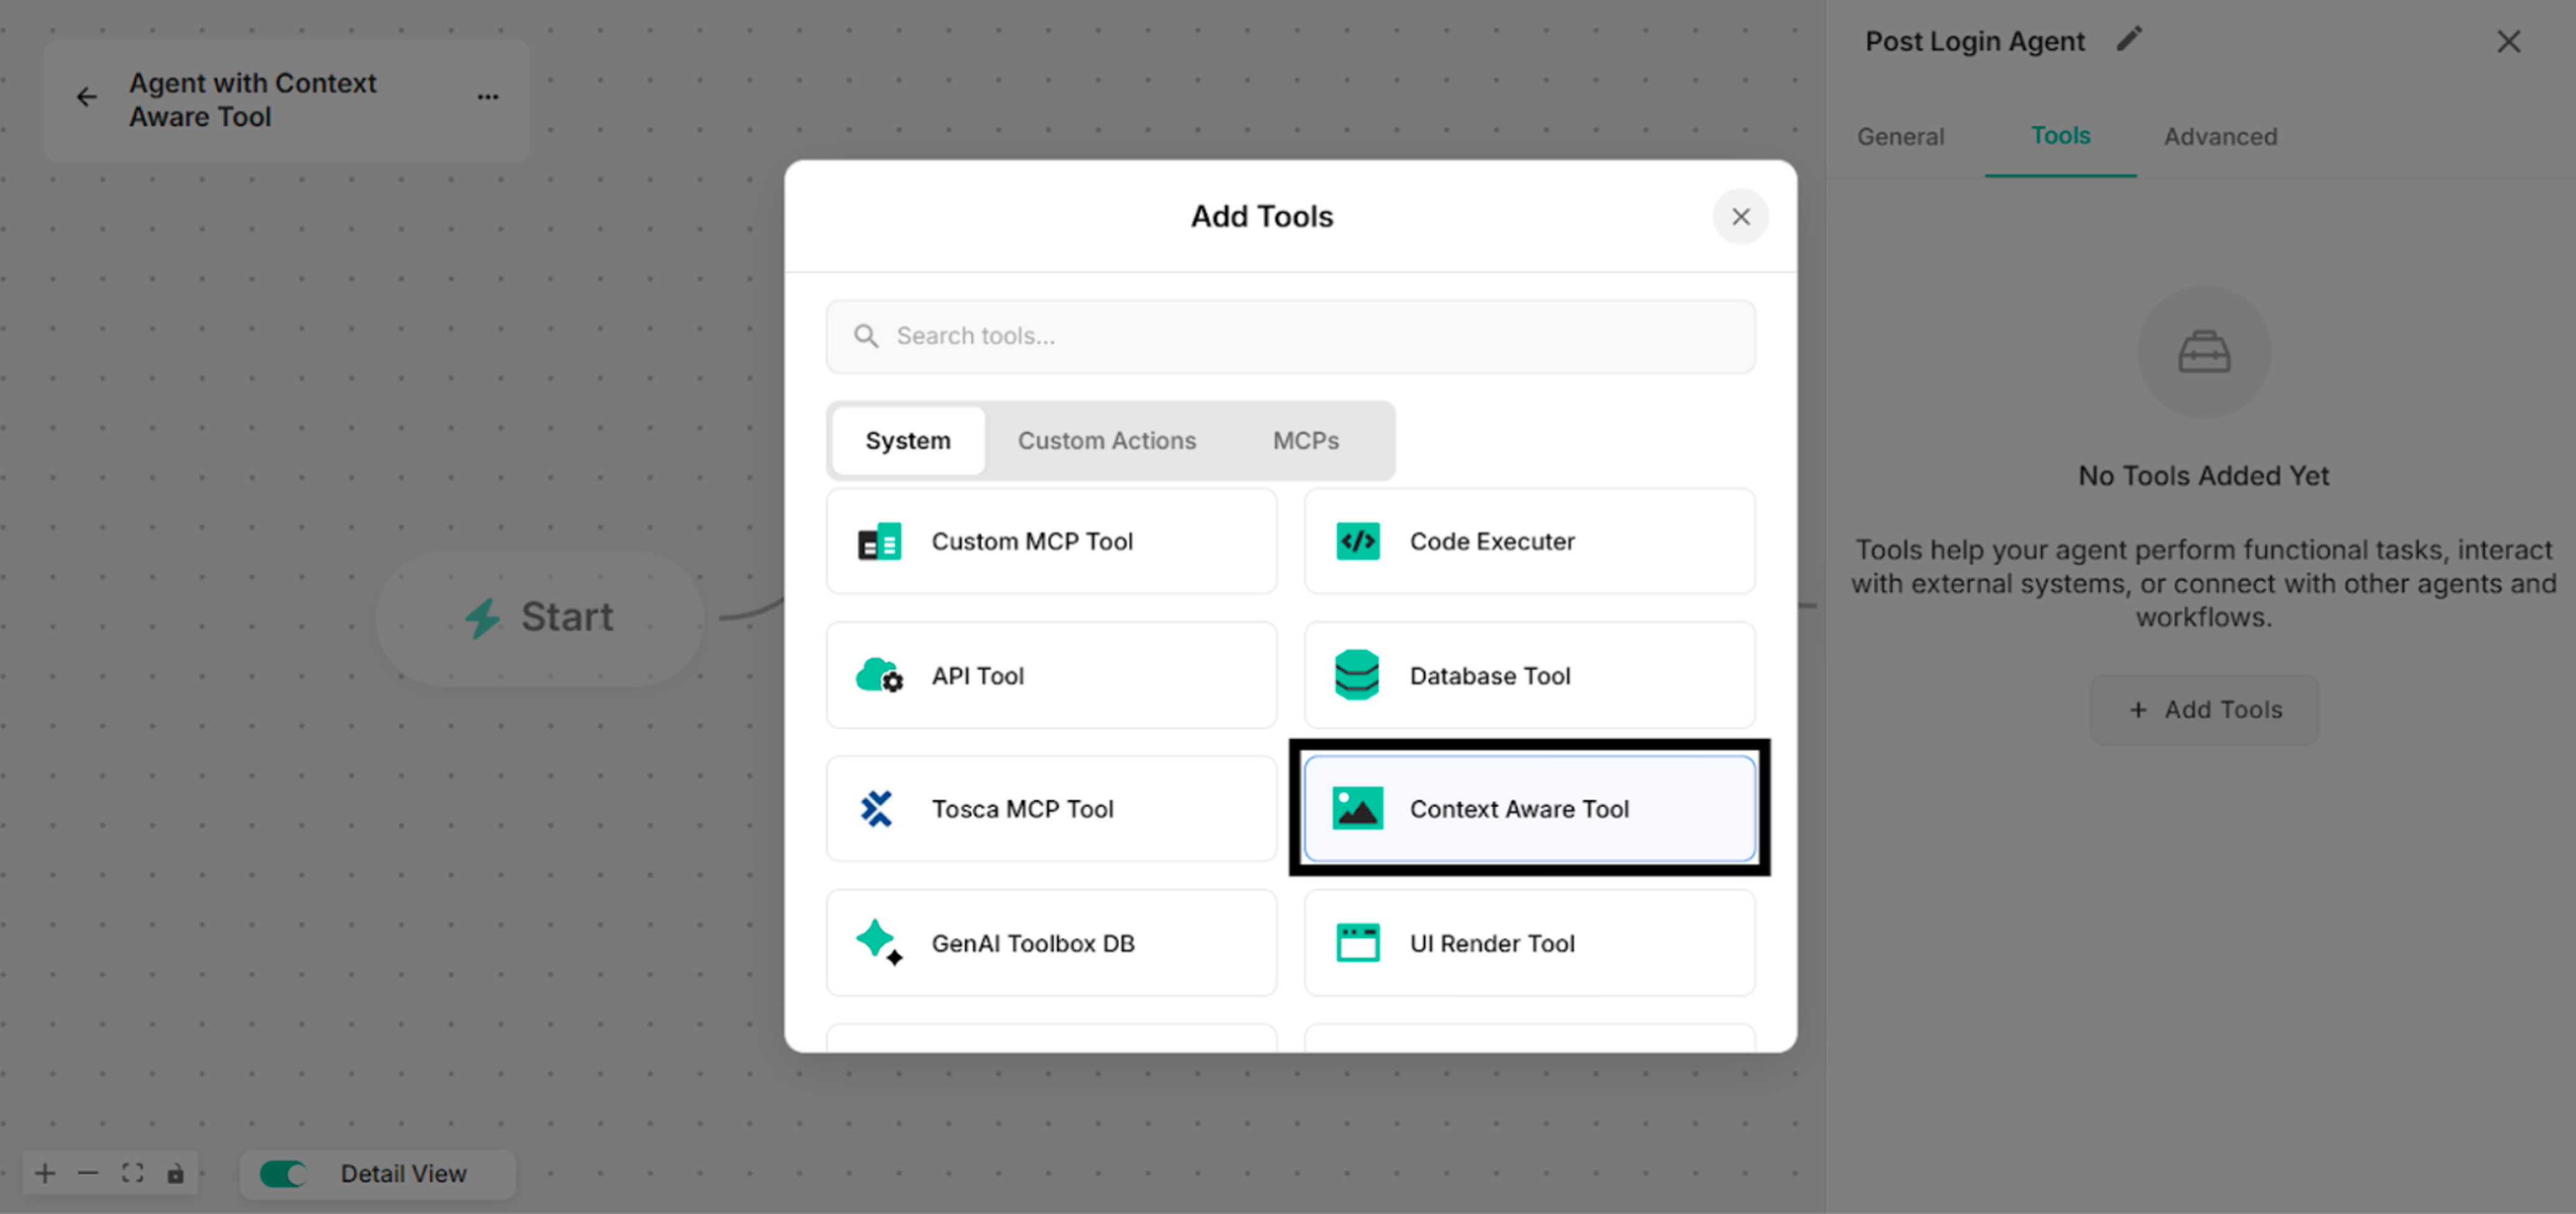The width and height of the screenshot is (2576, 1214).
Task: Click the Post Login Agent title text
Action: pos(1975,41)
